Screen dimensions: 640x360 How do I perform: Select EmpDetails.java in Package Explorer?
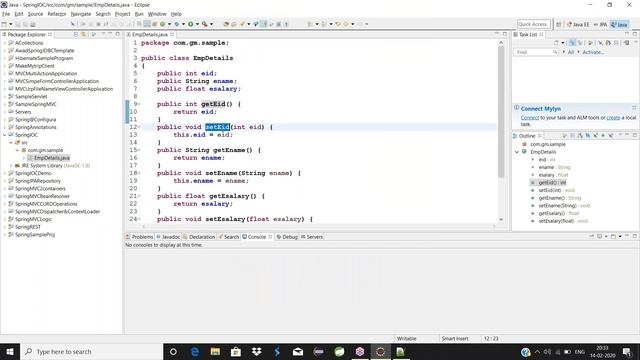[52, 158]
